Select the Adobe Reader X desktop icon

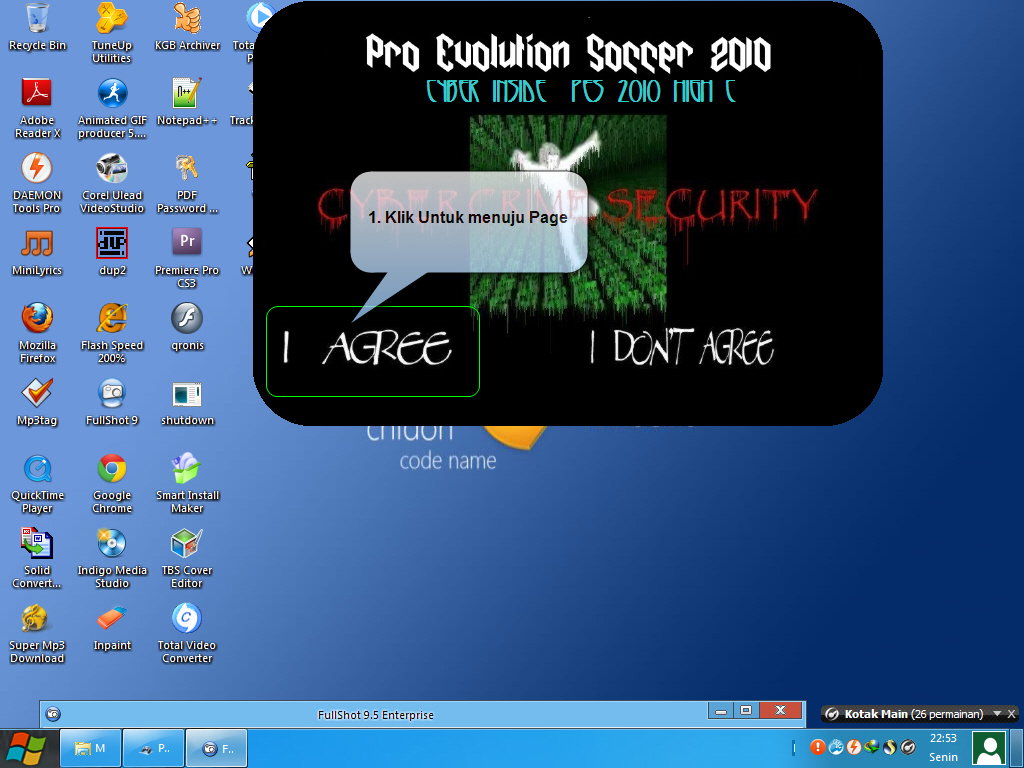coord(37,108)
